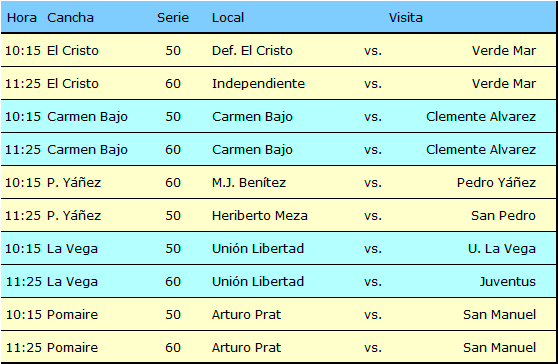This screenshot has width=558, height=364.
Task: Select the Independiente team cell
Action: point(258,84)
